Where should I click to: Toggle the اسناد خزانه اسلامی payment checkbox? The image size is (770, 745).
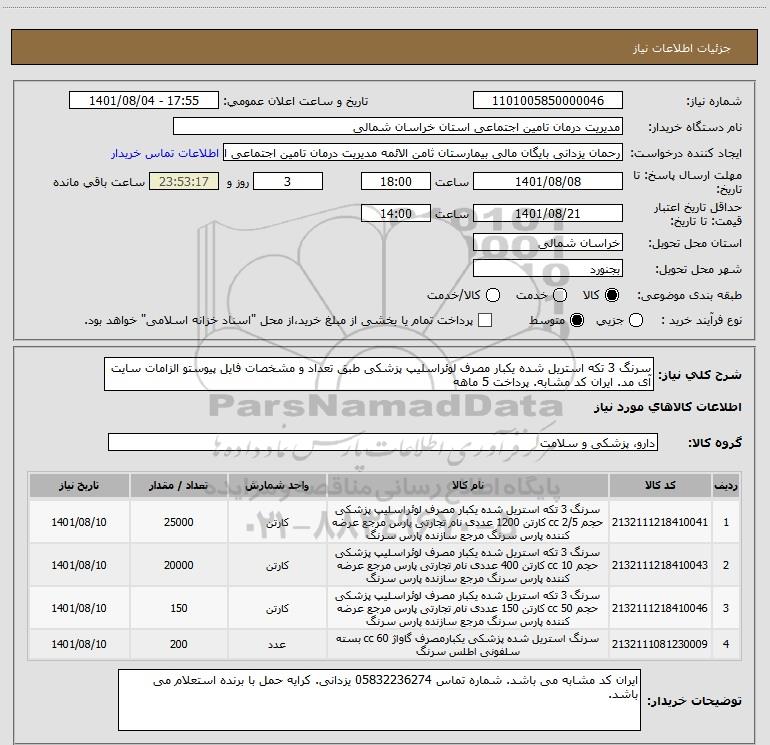485,320
